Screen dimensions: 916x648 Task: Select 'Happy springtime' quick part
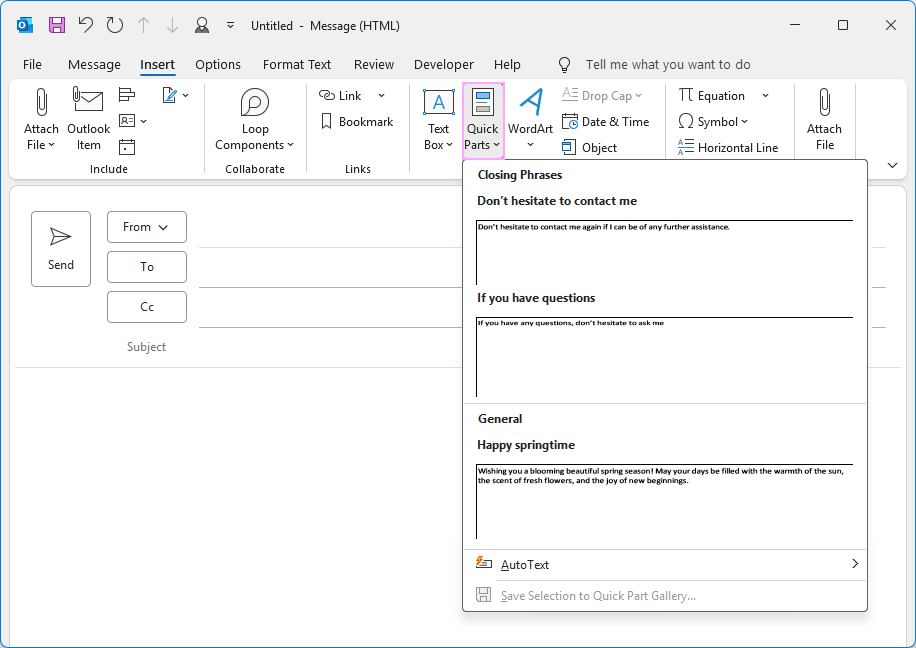[665, 488]
